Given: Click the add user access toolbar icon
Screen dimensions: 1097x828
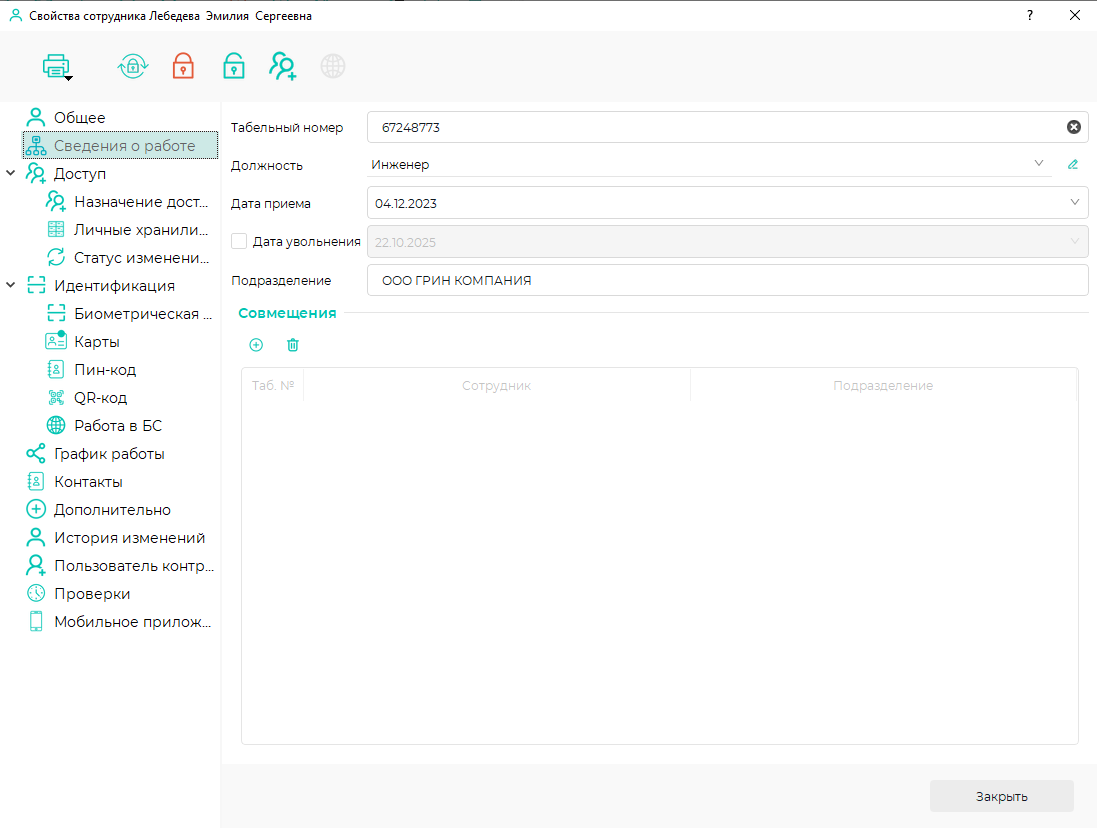Looking at the screenshot, I should pos(283,66).
